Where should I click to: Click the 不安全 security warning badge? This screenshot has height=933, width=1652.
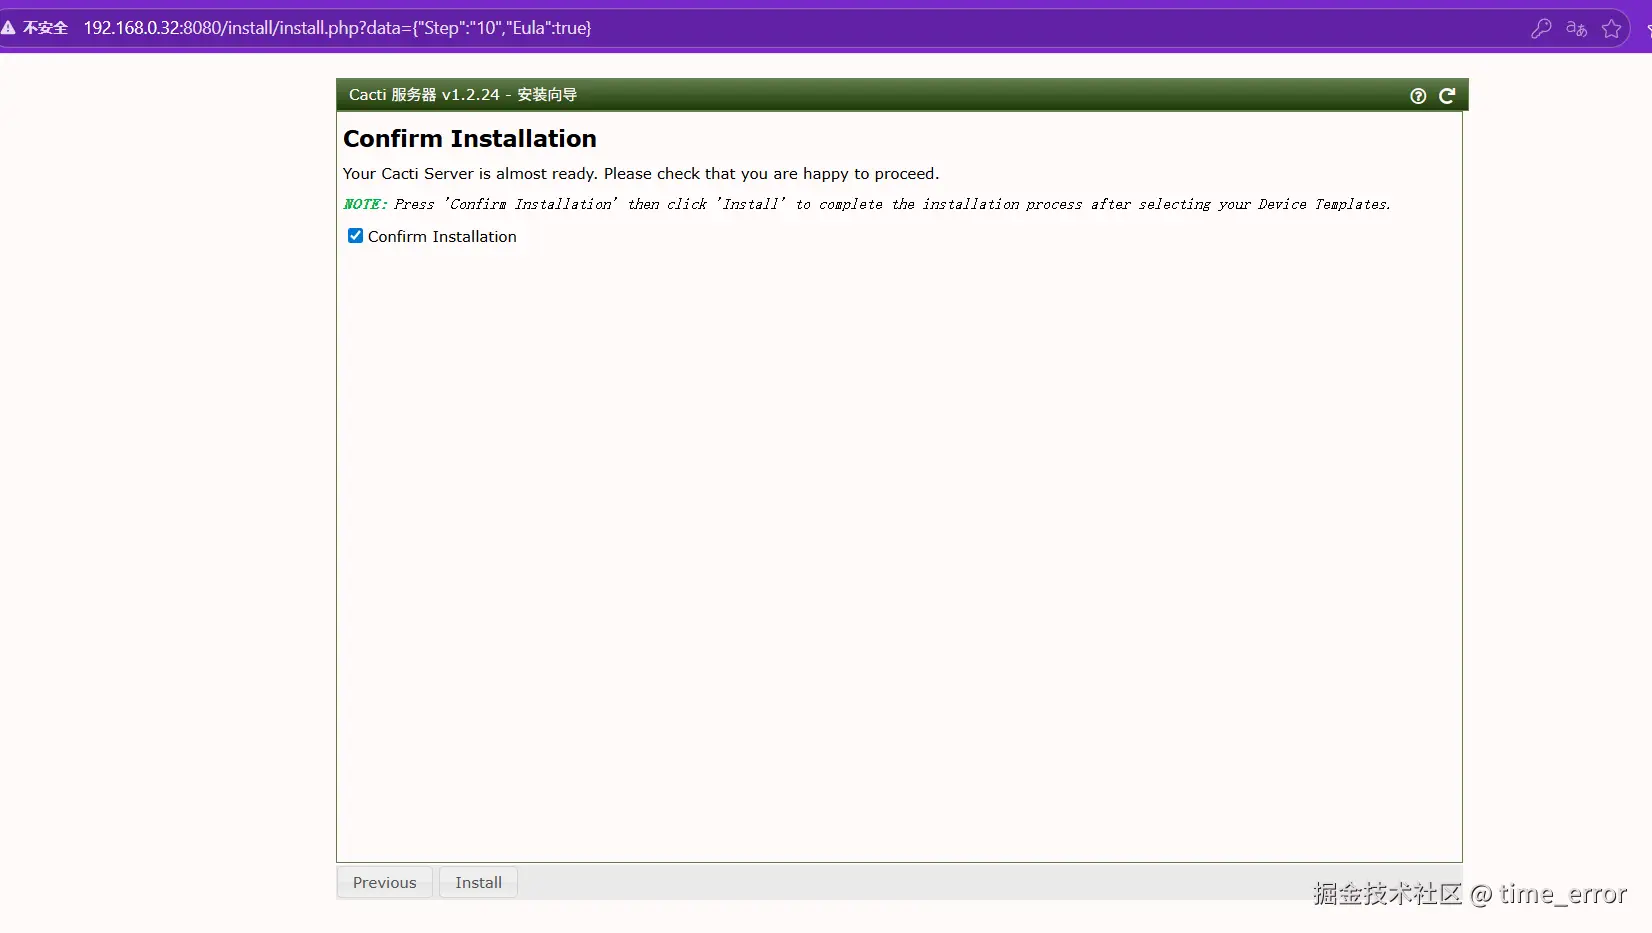point(35,27)
